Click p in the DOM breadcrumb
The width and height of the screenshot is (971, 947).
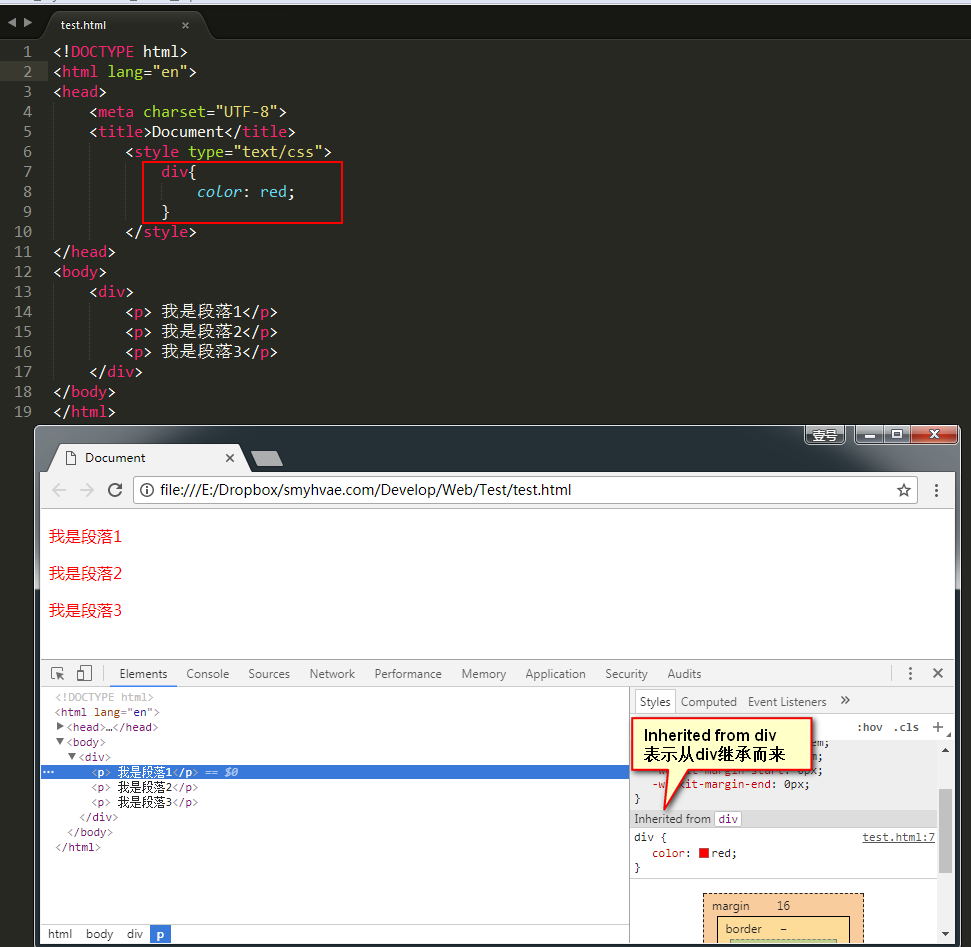160,934
